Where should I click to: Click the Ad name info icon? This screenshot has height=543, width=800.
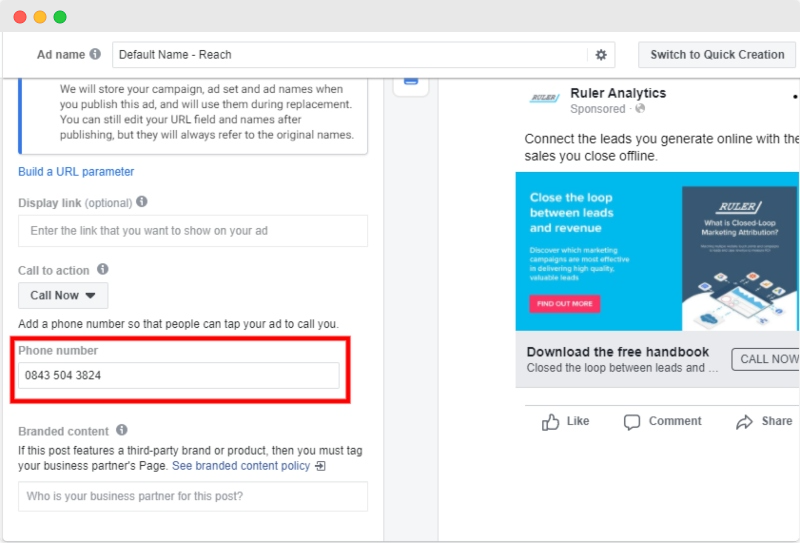pos(95,54)
